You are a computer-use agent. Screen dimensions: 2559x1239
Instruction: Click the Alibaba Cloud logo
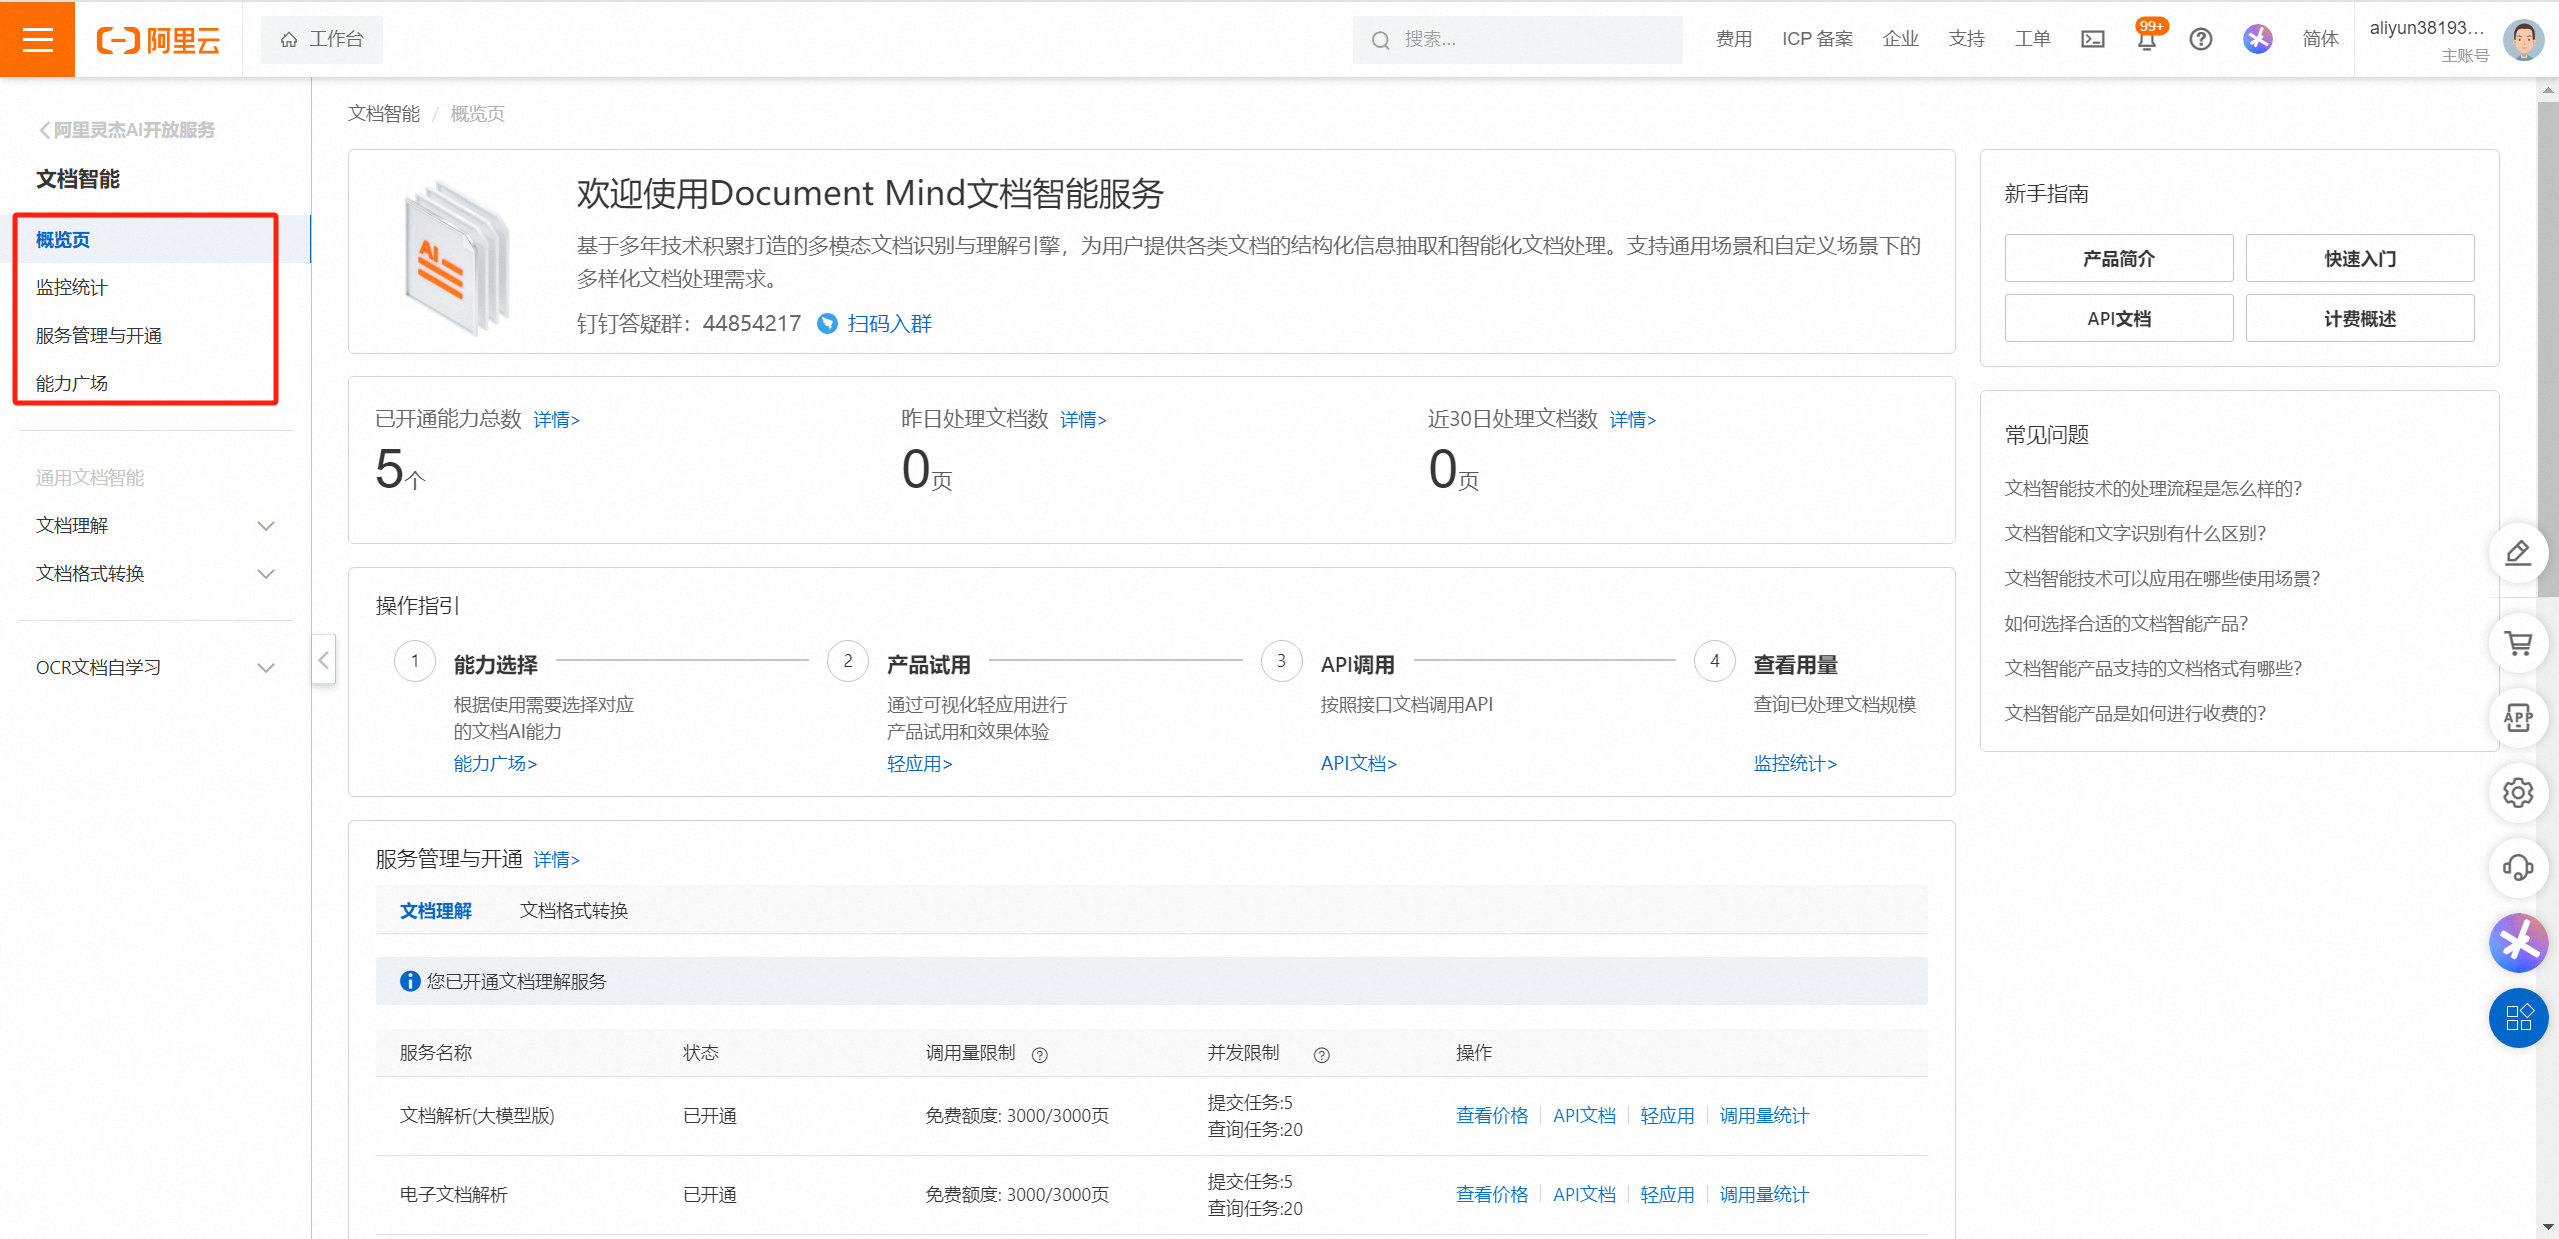pyautogui.click(x=158, y=40)
